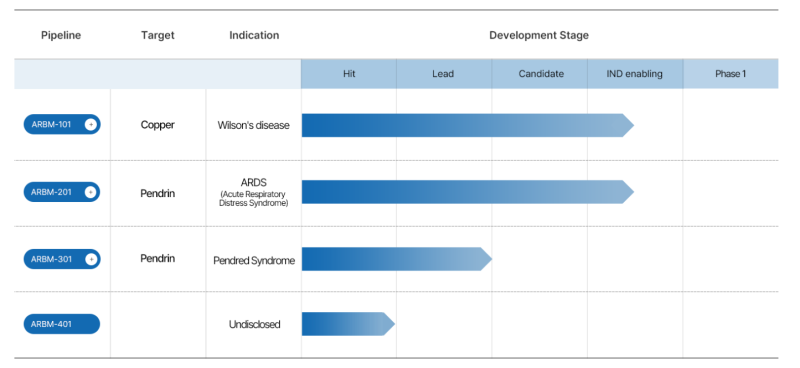Choose the Candidate stage header
The width and height of the screenshot is (800, 368).
[540, 74]
